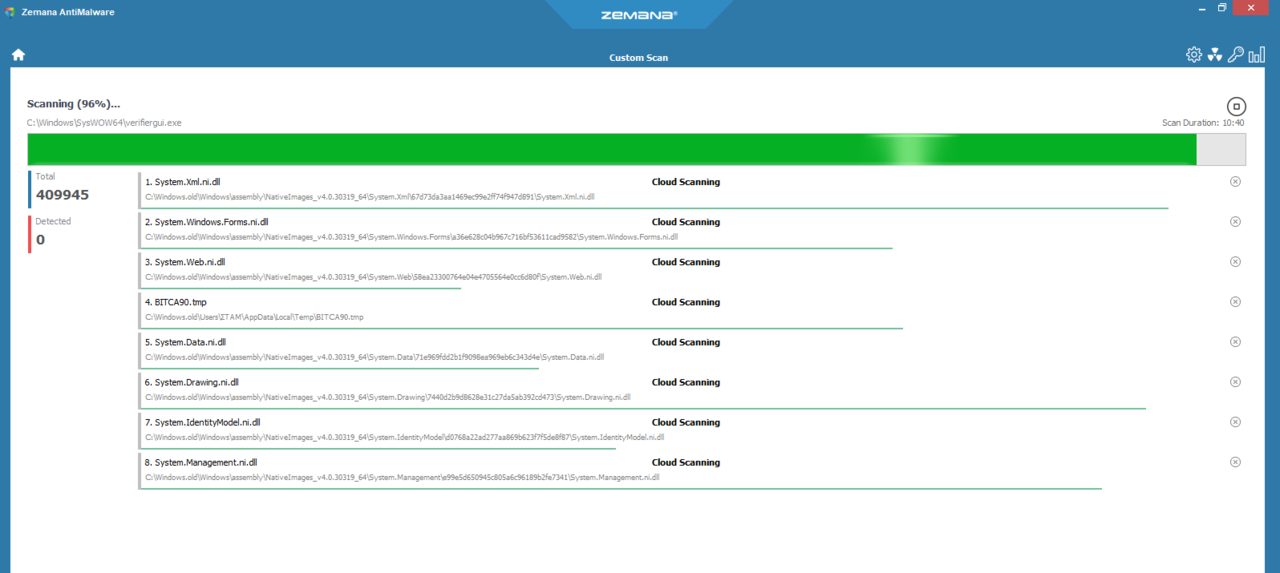
Task: Cancel cloud scanning of System.Management.ni.dll
Action: pyautogui.click(x=1235, y=462)
